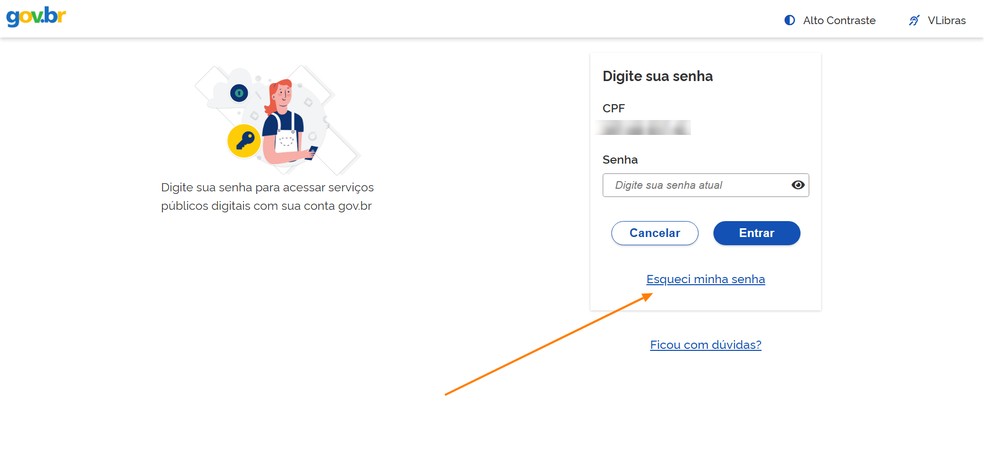Activate VLibras accessibility tool
This screenshot has height=474, width=984.
click(x=937, y=20)
